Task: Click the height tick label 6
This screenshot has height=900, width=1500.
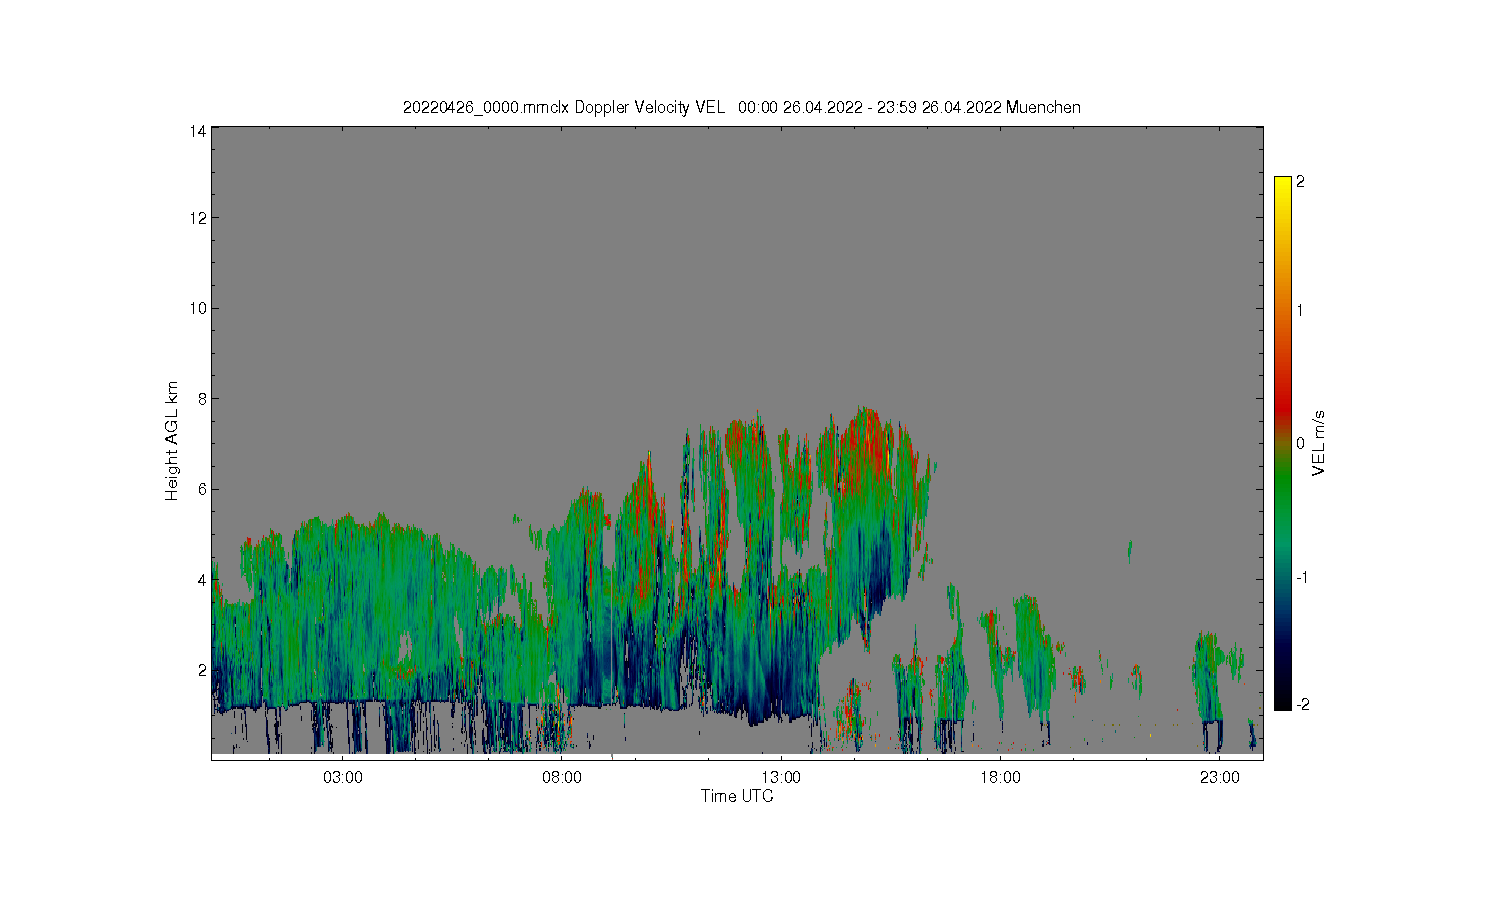Action: pyautogui.click(x=202, y=489)
